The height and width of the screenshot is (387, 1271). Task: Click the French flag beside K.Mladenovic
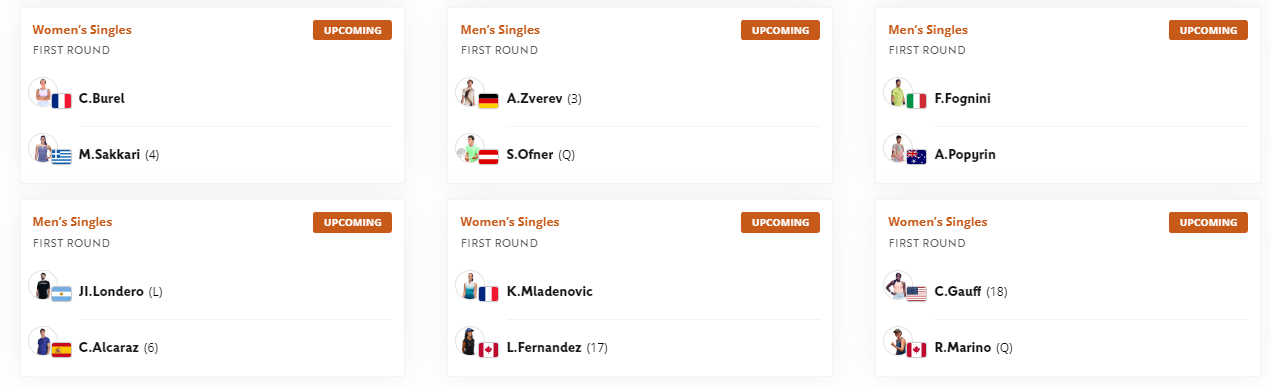point(489,293)
